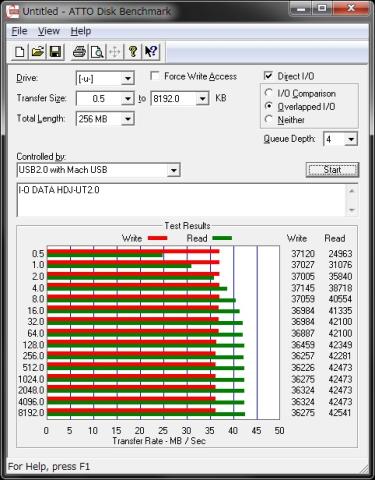Expand the Total Length 256 MB dropdown
The width and height of the screenshot is (375, 480).
pyautogui.click(x=128, y=119)
